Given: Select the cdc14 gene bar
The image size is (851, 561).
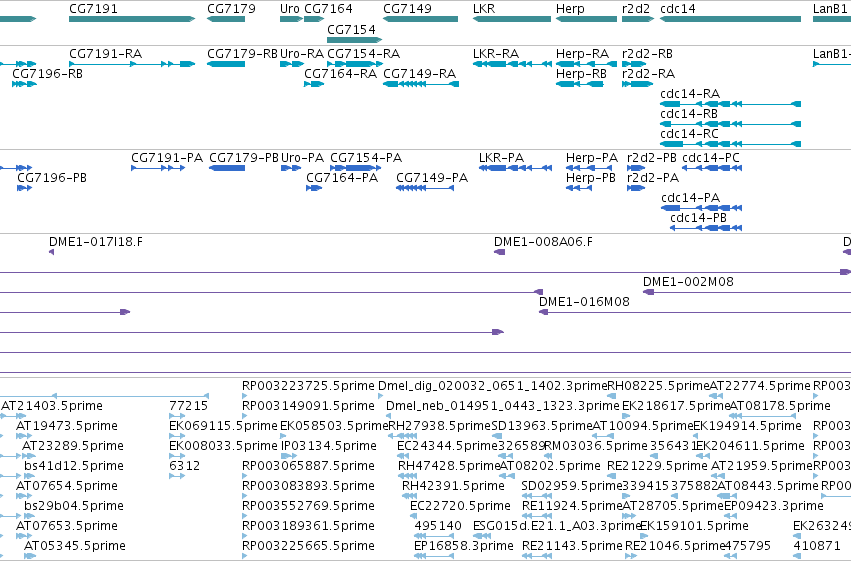Looking at the screenshot, I should 731,19.
